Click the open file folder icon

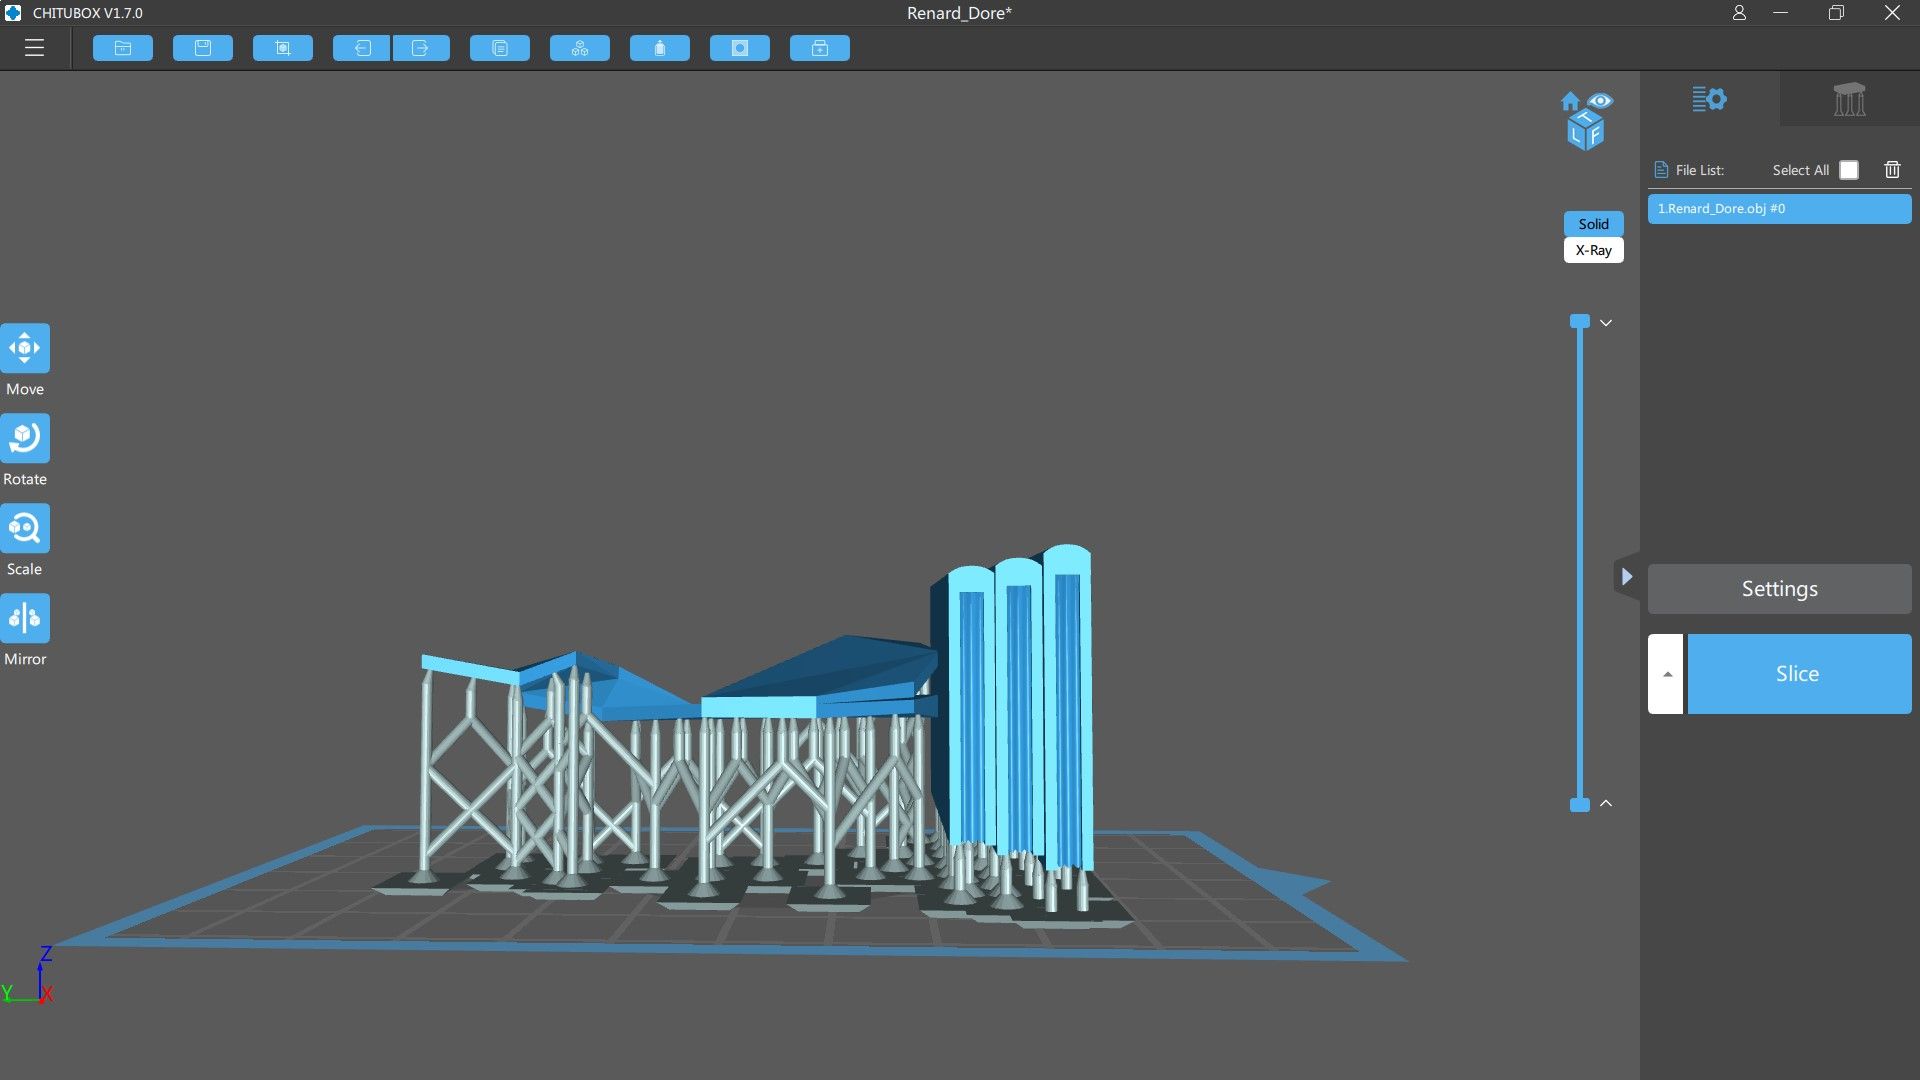pos(123,48)
